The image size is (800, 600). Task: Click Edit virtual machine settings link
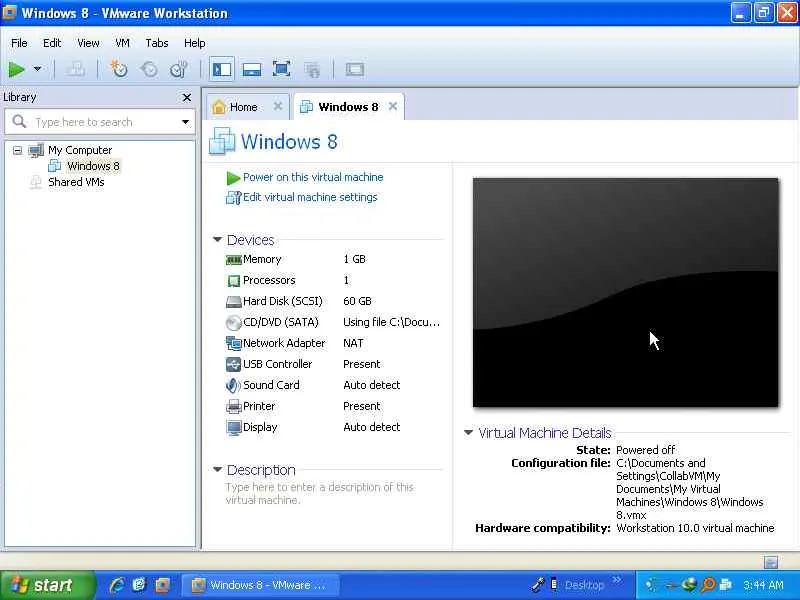pyautogui.click(x=310, y=197)
